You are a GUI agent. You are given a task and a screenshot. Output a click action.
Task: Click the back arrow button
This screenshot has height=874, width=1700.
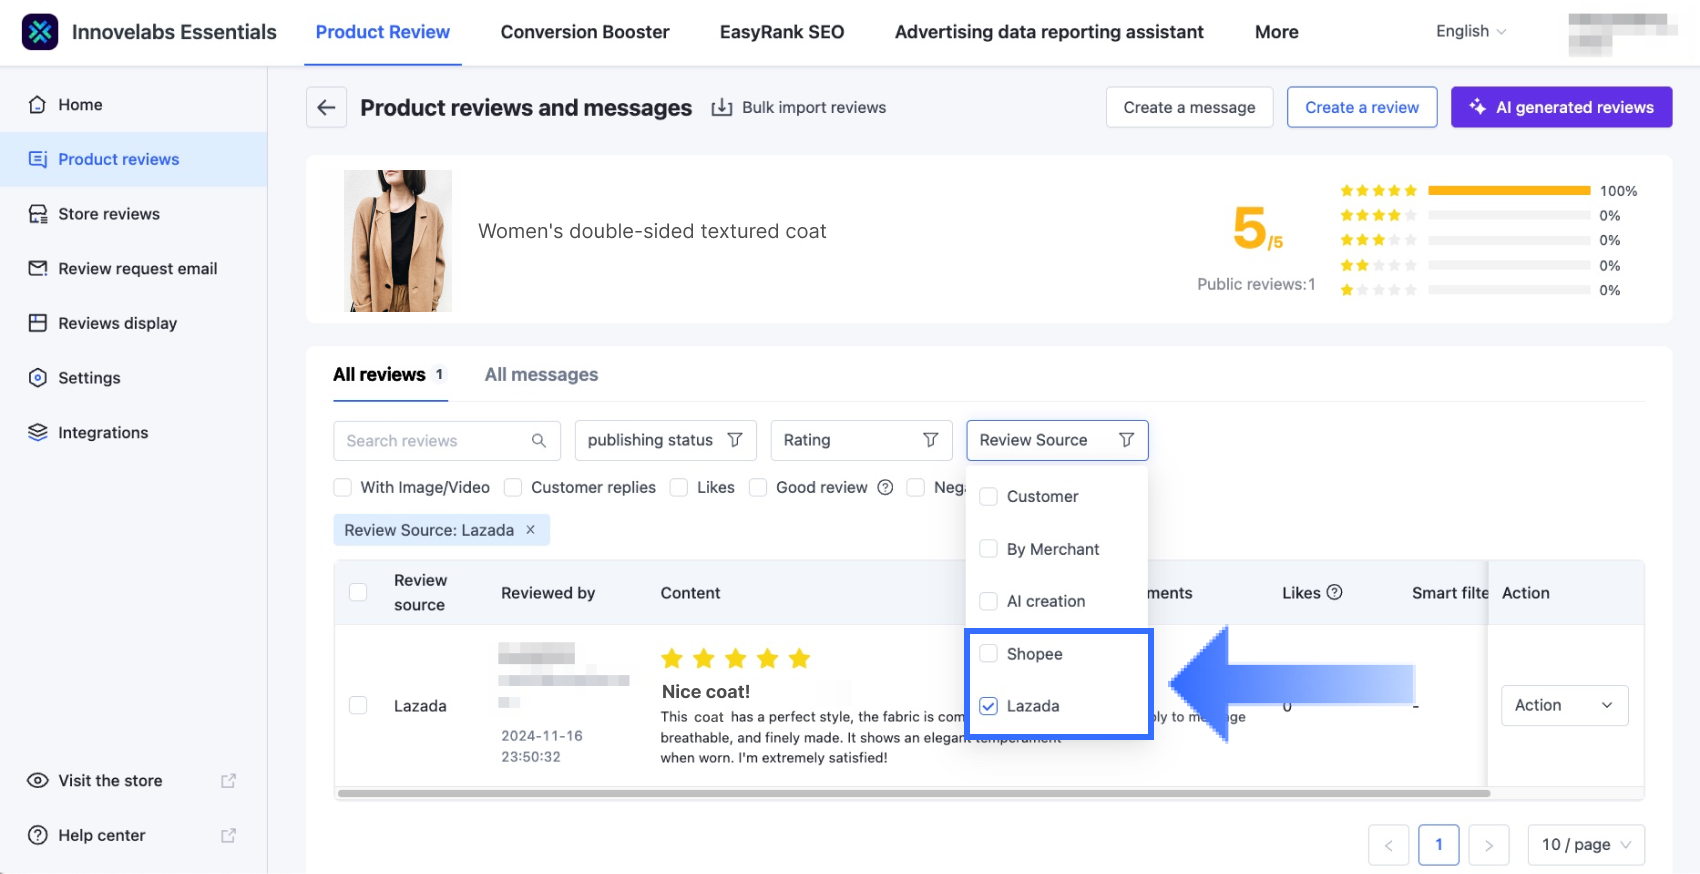(326, 108)
